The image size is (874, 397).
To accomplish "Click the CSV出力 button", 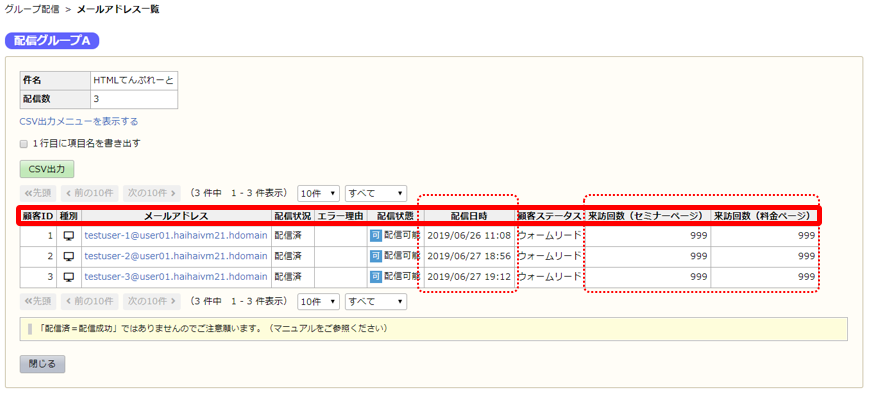I will (47, 169).
